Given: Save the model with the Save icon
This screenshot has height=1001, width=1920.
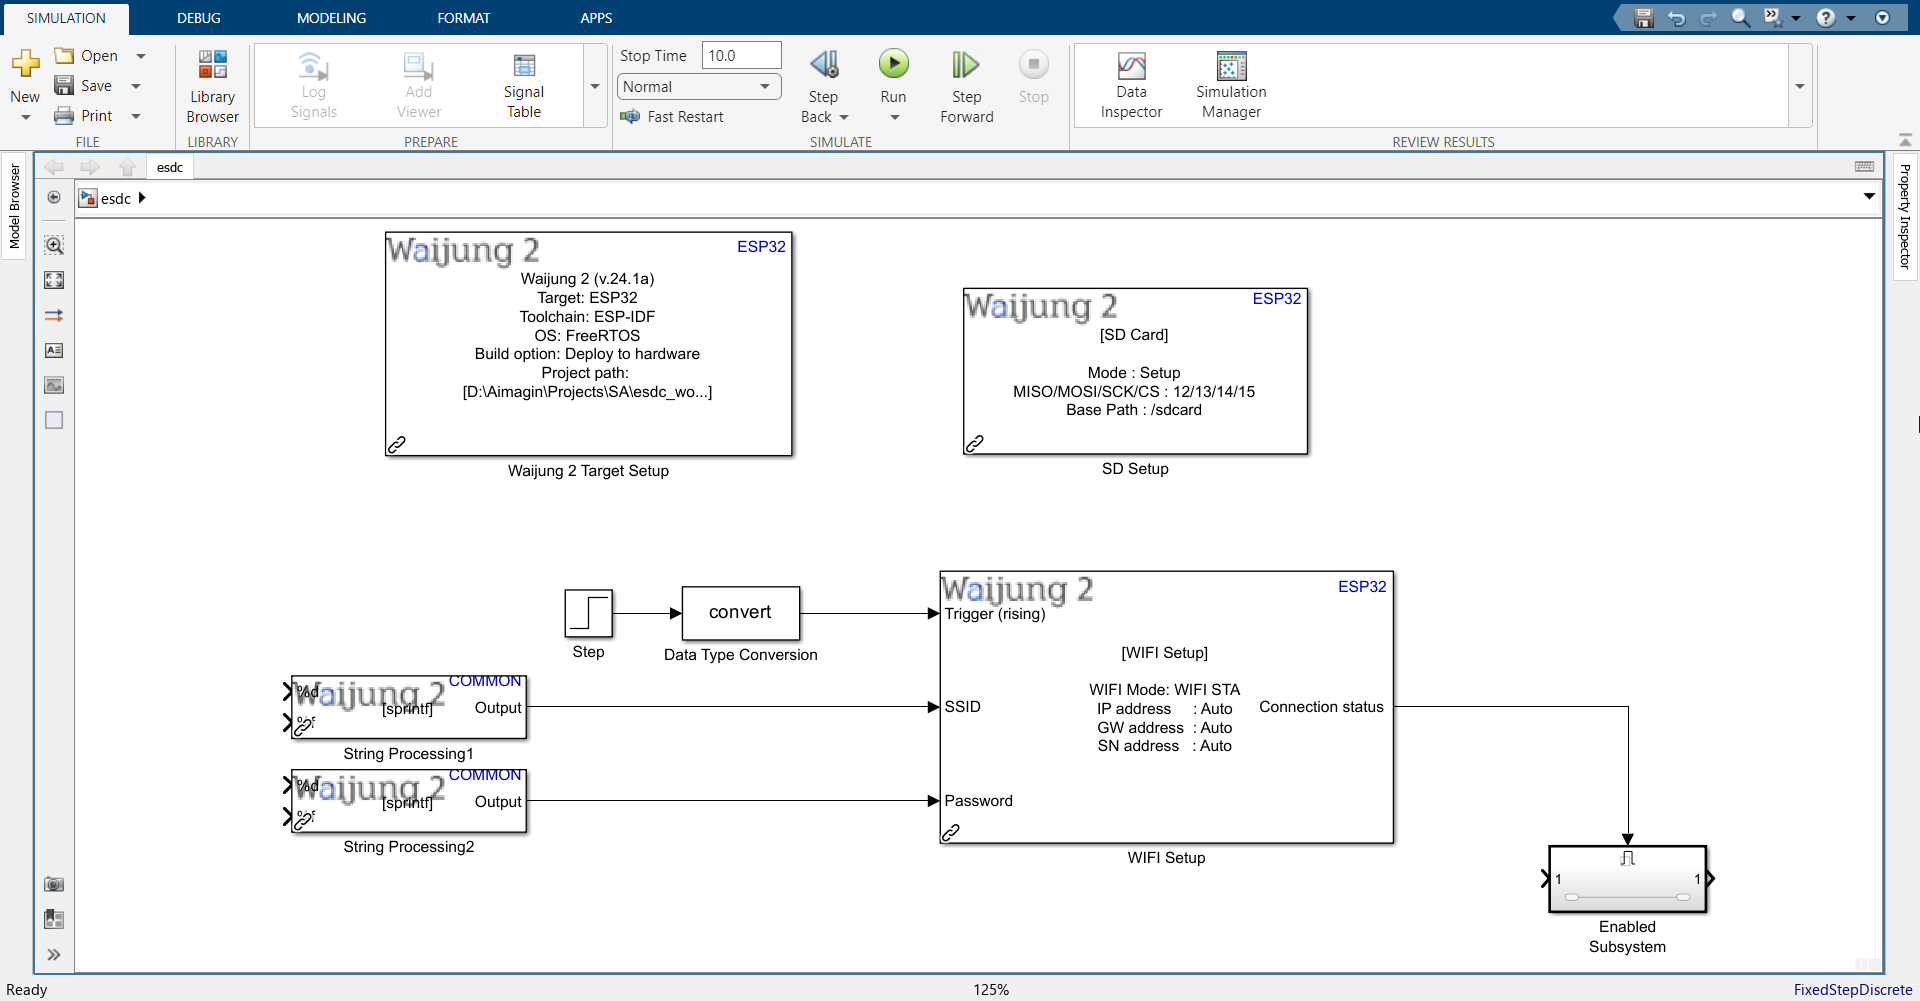Looking at the screenshot, I should (64, 86).
